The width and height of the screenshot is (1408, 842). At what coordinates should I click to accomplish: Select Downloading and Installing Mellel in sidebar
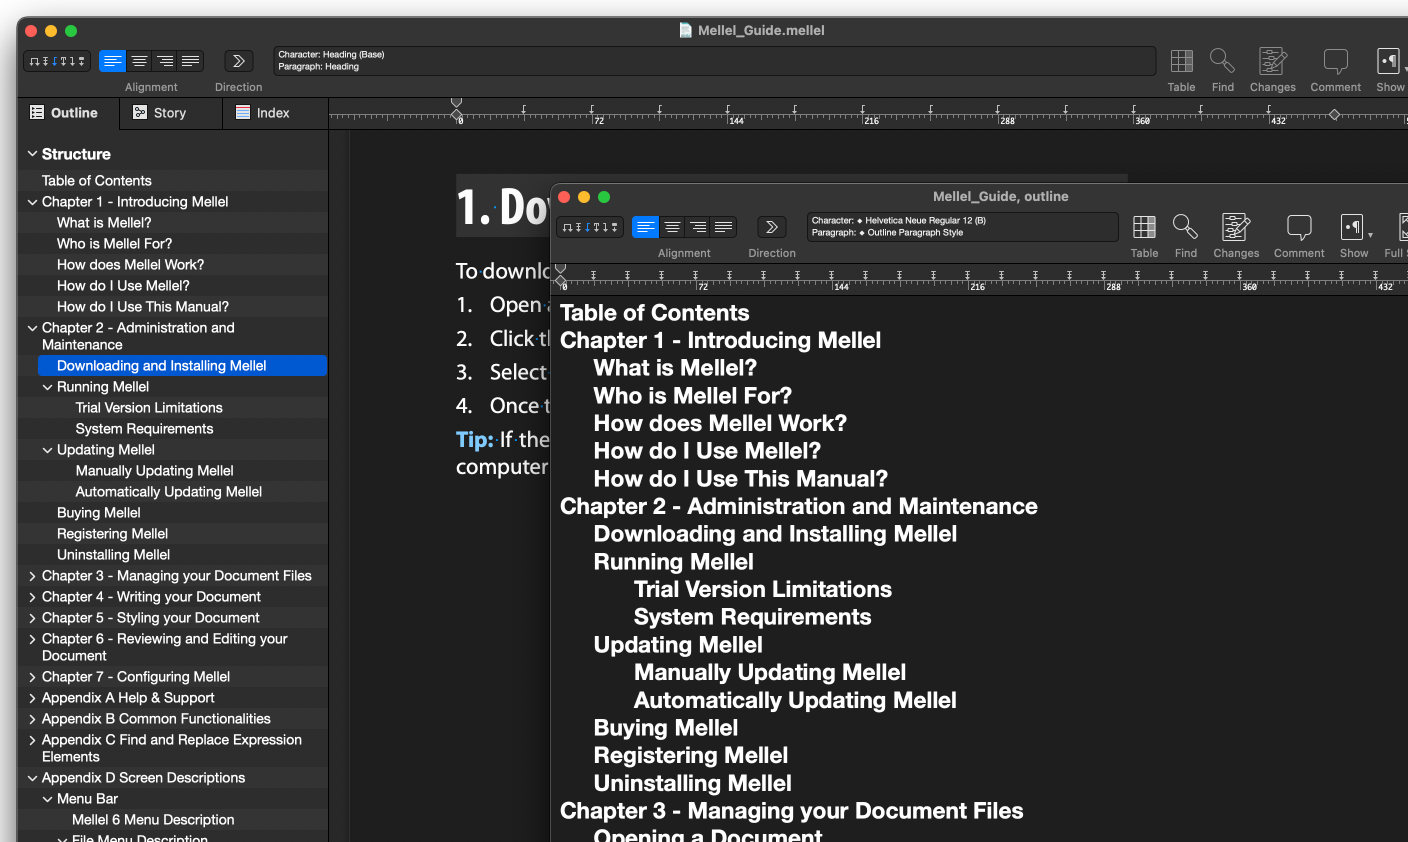[182, 366]
